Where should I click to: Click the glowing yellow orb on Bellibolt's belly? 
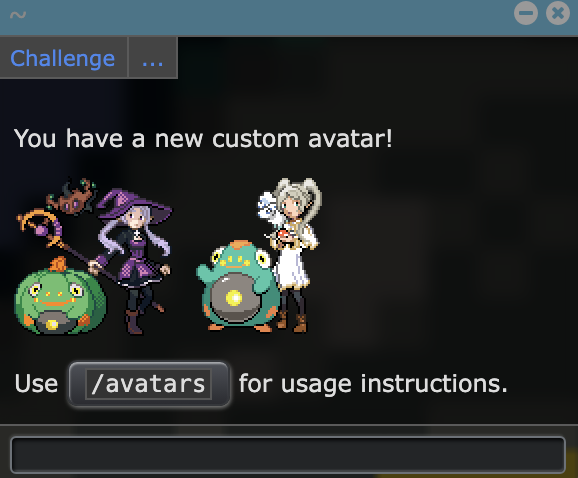point(234,297)
